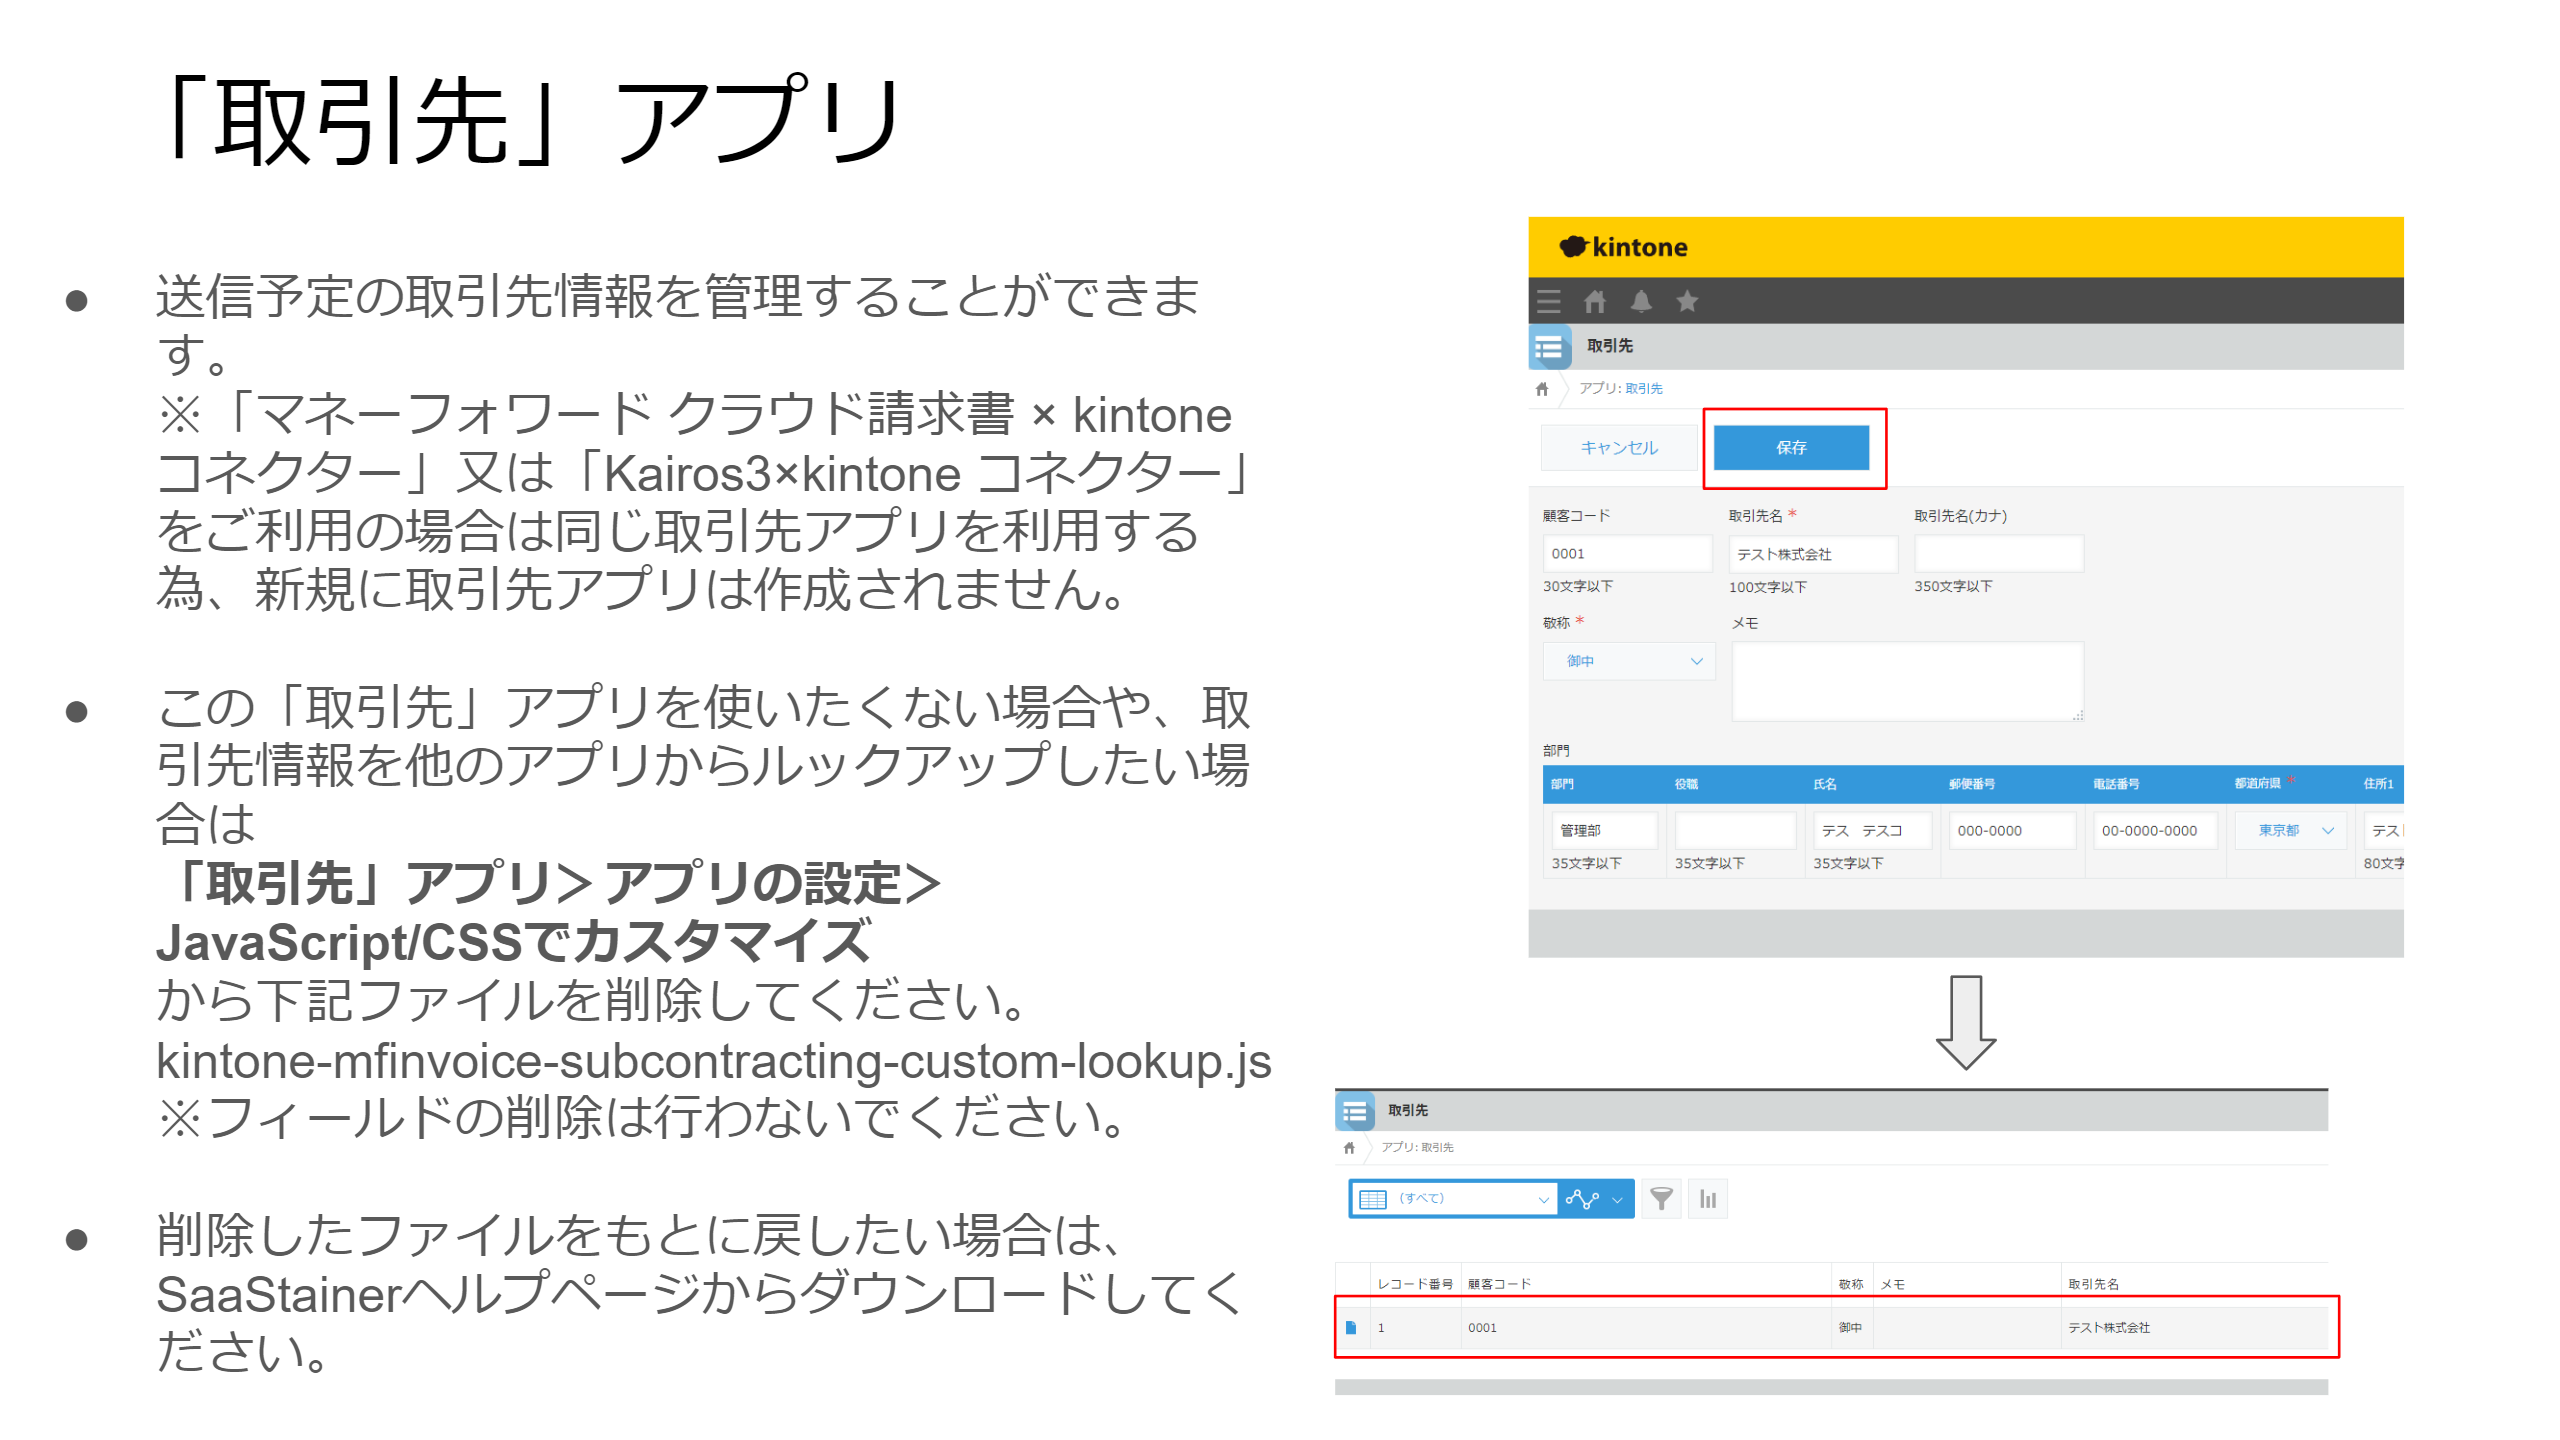2560x1440 pixels.
Task: Open the graph view icon next to (すべて)
Action: [1583, 1198]
